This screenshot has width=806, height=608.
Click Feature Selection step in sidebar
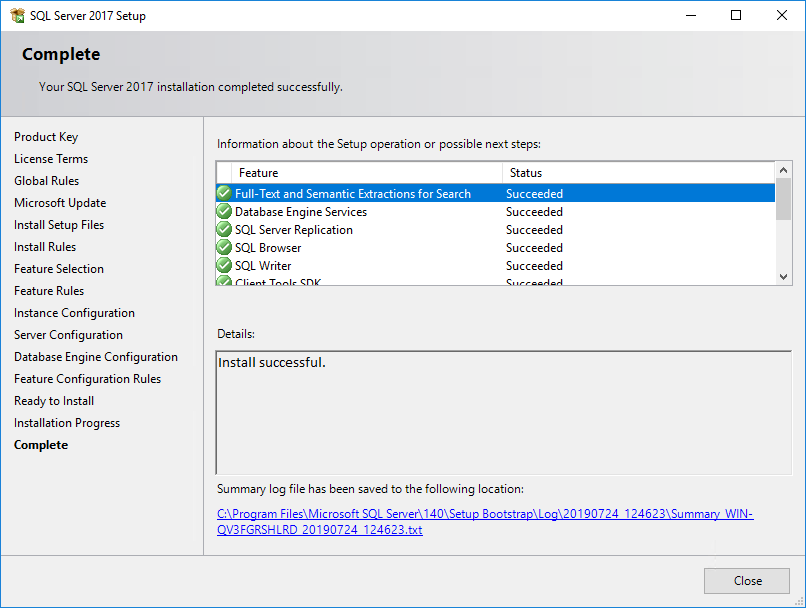pos(59,269)
